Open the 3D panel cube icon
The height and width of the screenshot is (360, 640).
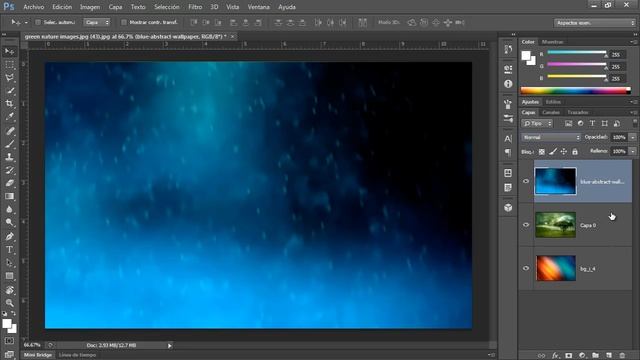[x=508, y=207]
